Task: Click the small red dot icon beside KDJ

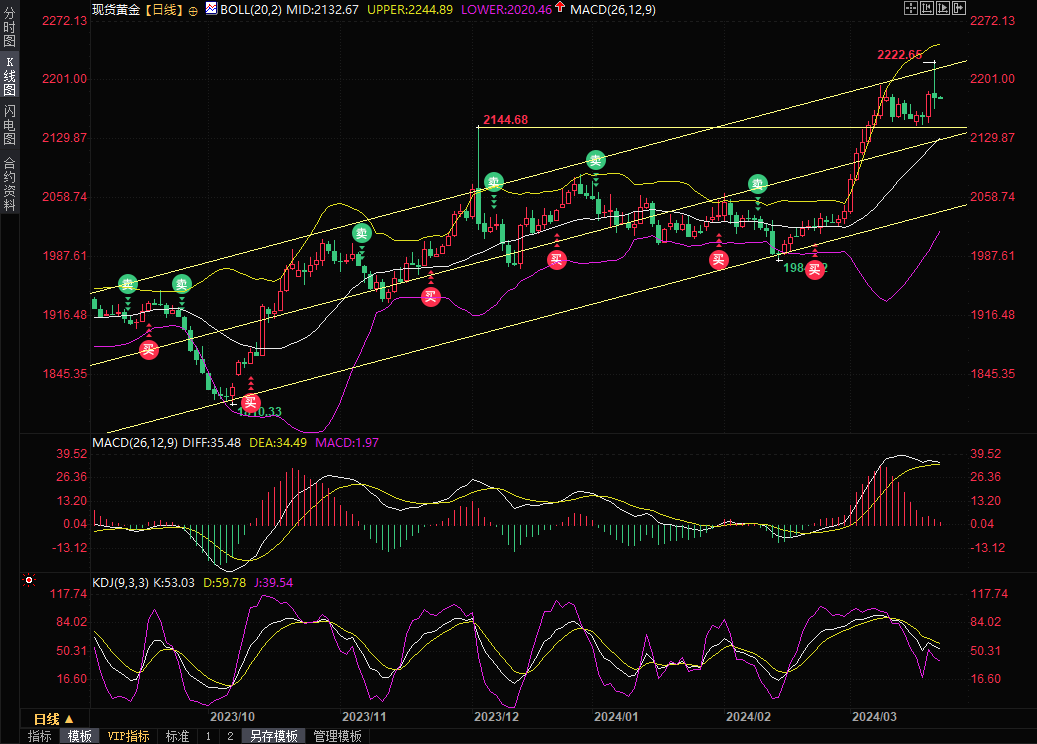Action: pyautogui.click(x=28, y=580)
